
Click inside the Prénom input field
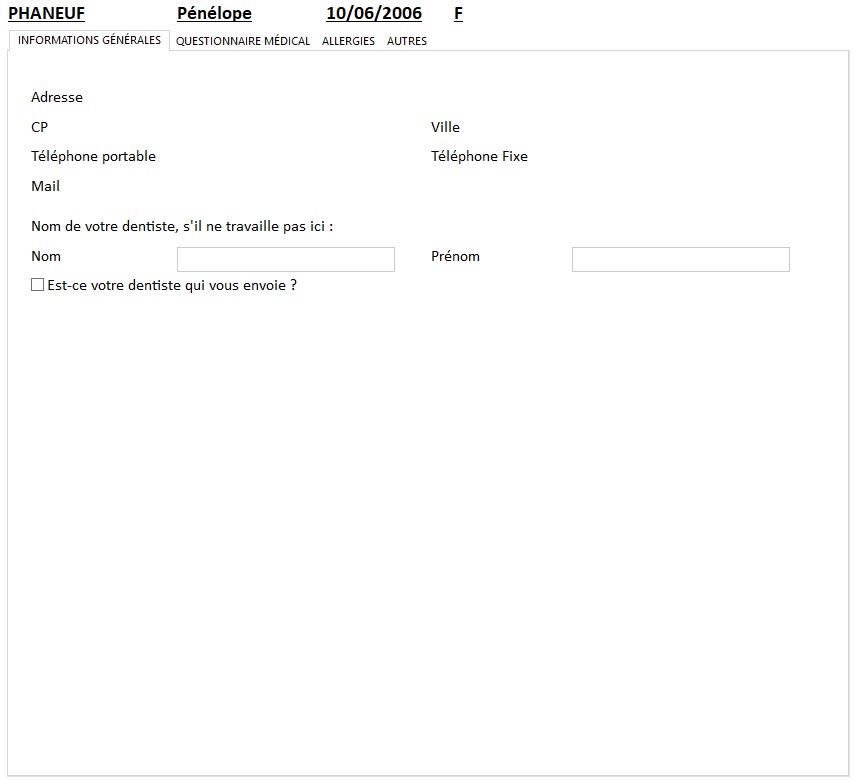(x=680, y=259)
